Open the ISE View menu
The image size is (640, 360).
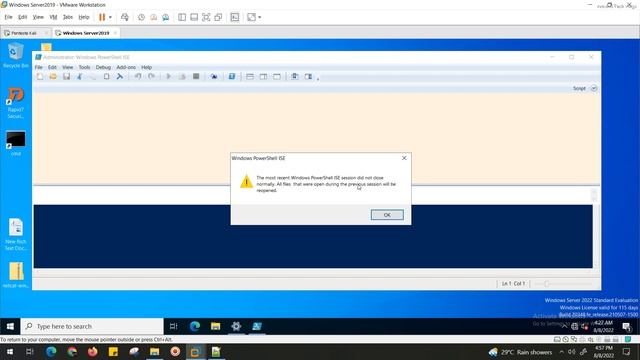click(68, 67)
